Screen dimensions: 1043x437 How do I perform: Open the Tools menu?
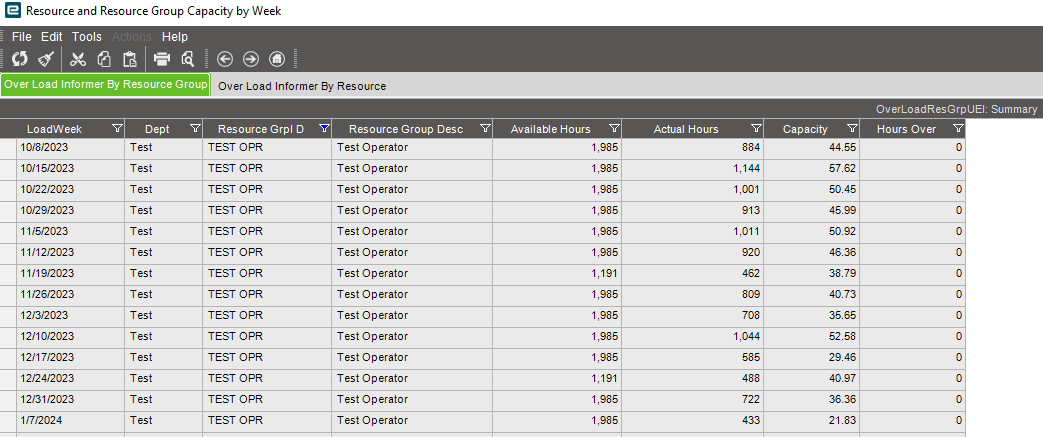point(87,37)
